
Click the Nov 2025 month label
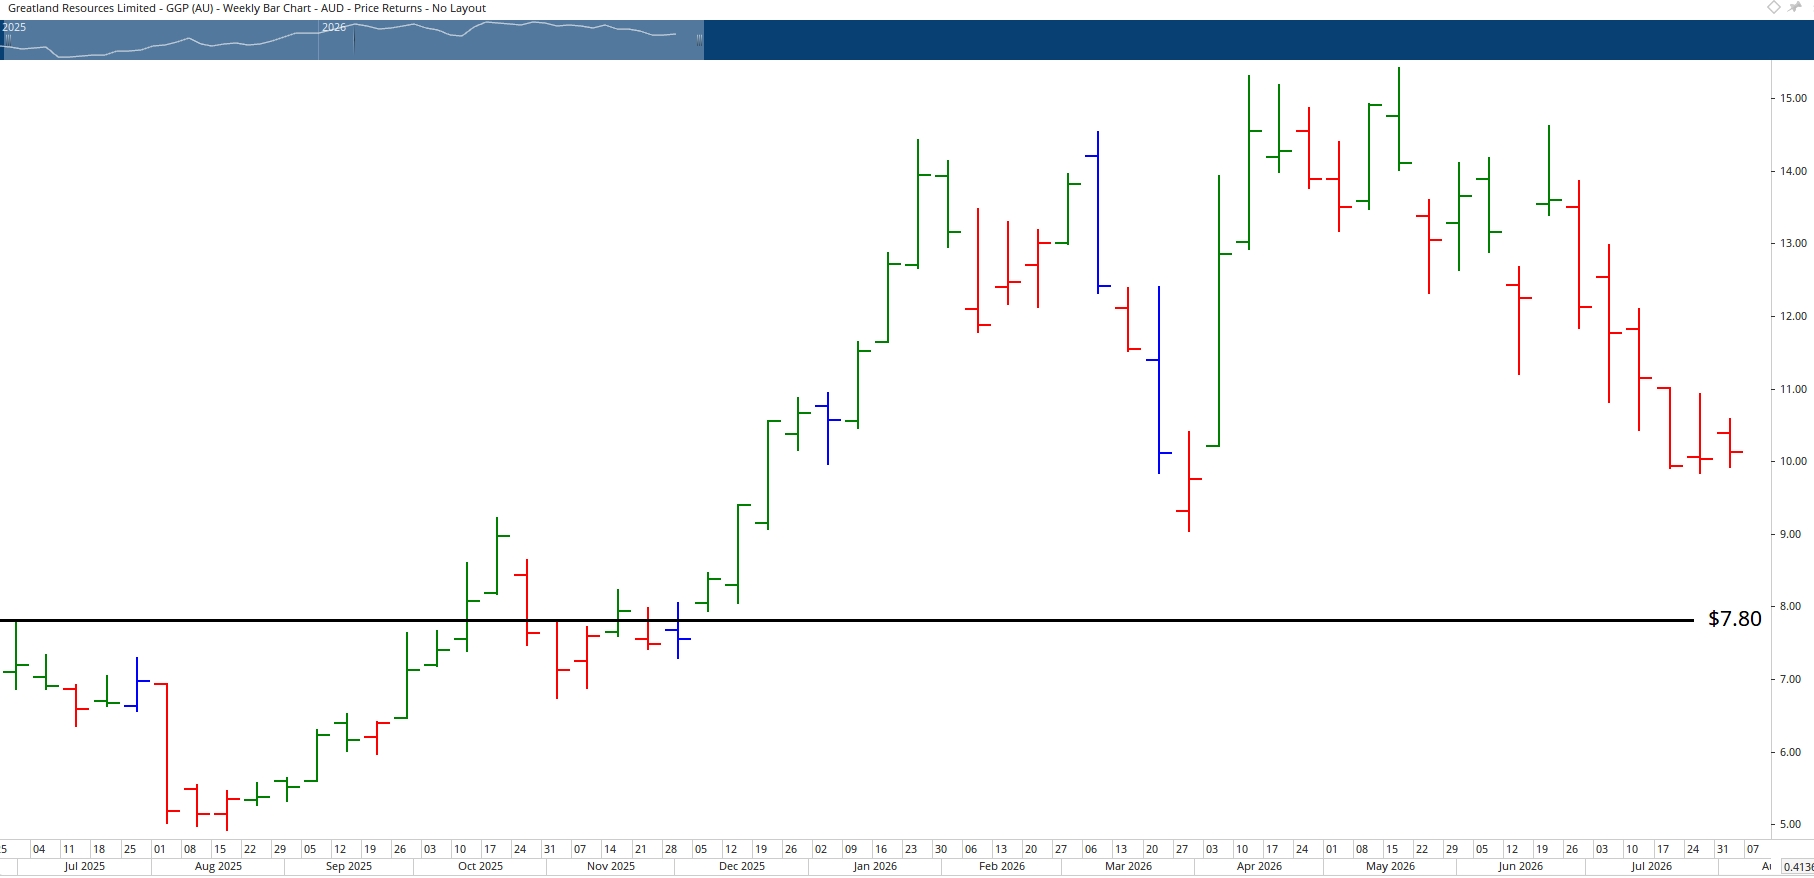pyautogui.click(x=611, y=866)
